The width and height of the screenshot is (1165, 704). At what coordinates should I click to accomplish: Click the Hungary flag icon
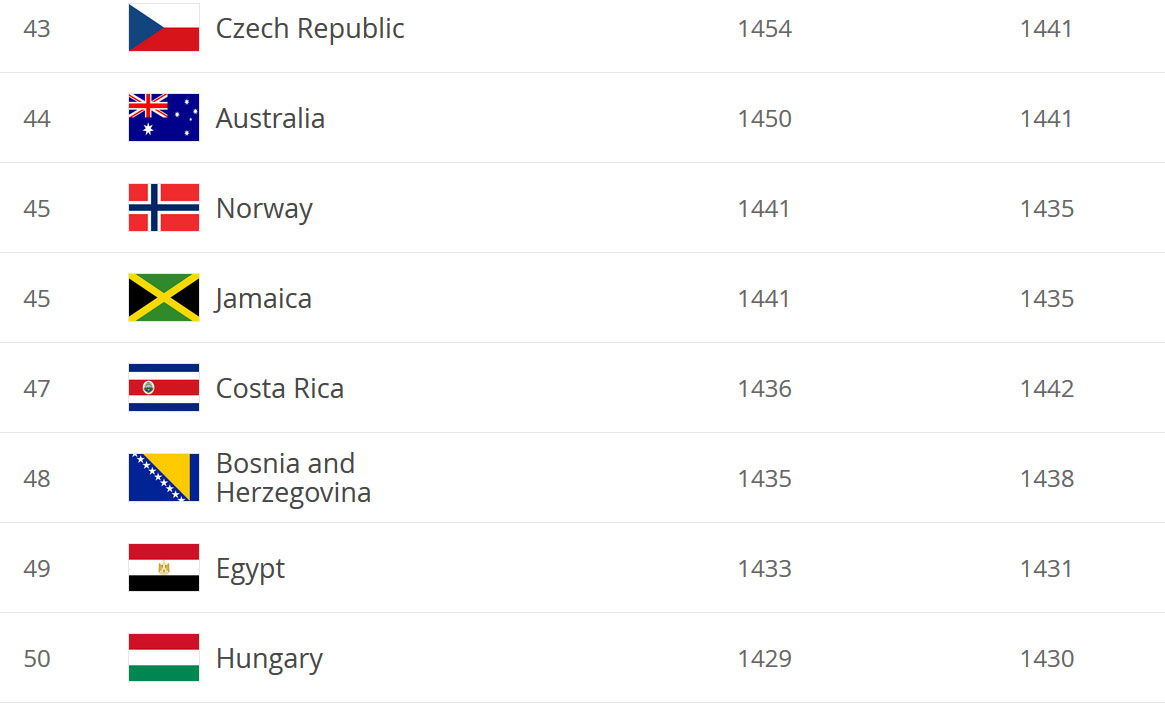[x=163, y=657]
